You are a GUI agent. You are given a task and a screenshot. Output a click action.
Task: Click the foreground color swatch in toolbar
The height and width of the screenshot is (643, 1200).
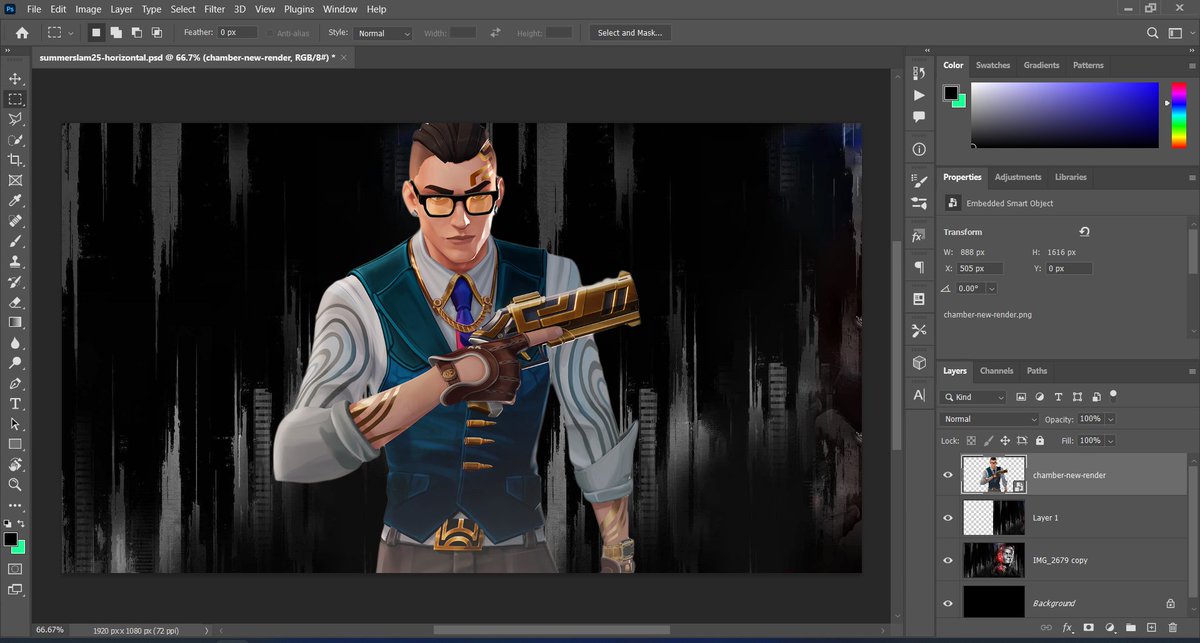tap(10, 539)
